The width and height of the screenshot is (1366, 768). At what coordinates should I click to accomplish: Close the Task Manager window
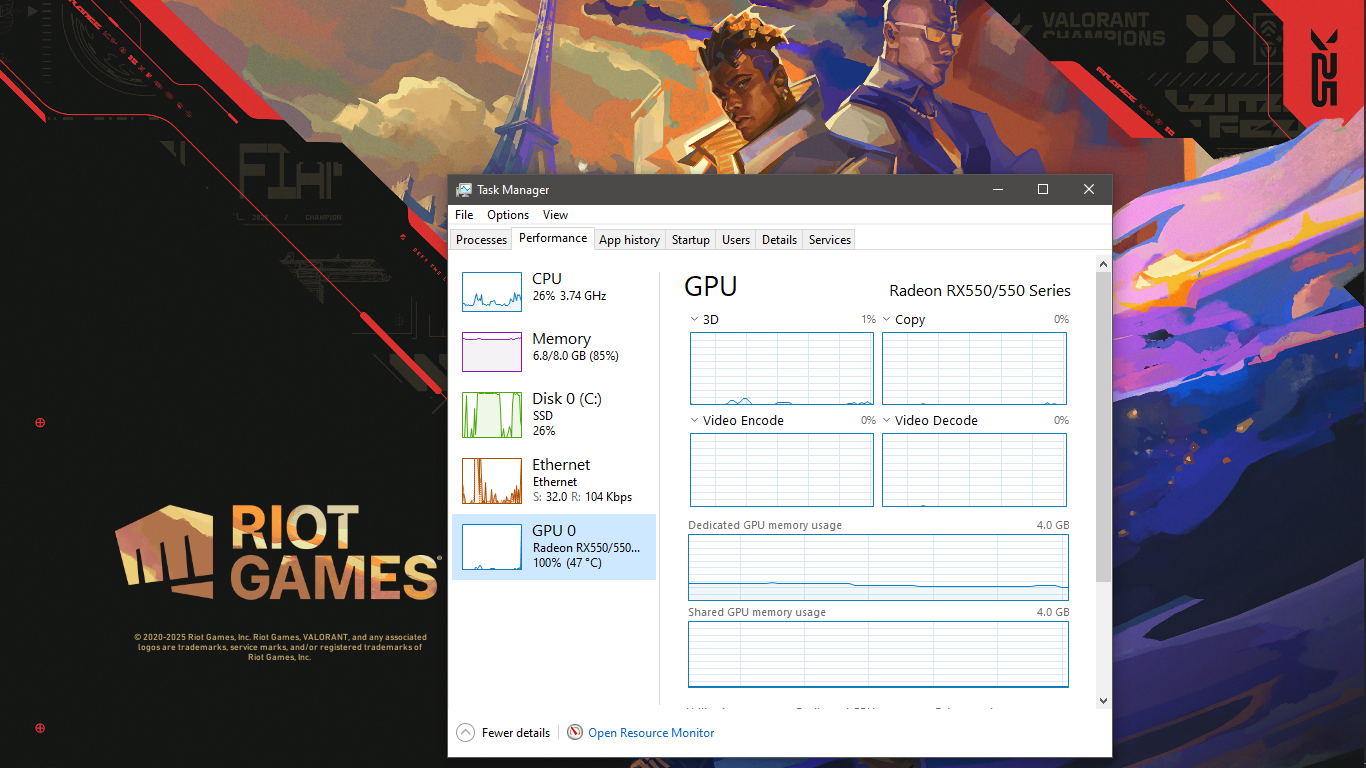[x=1089, y=189]
